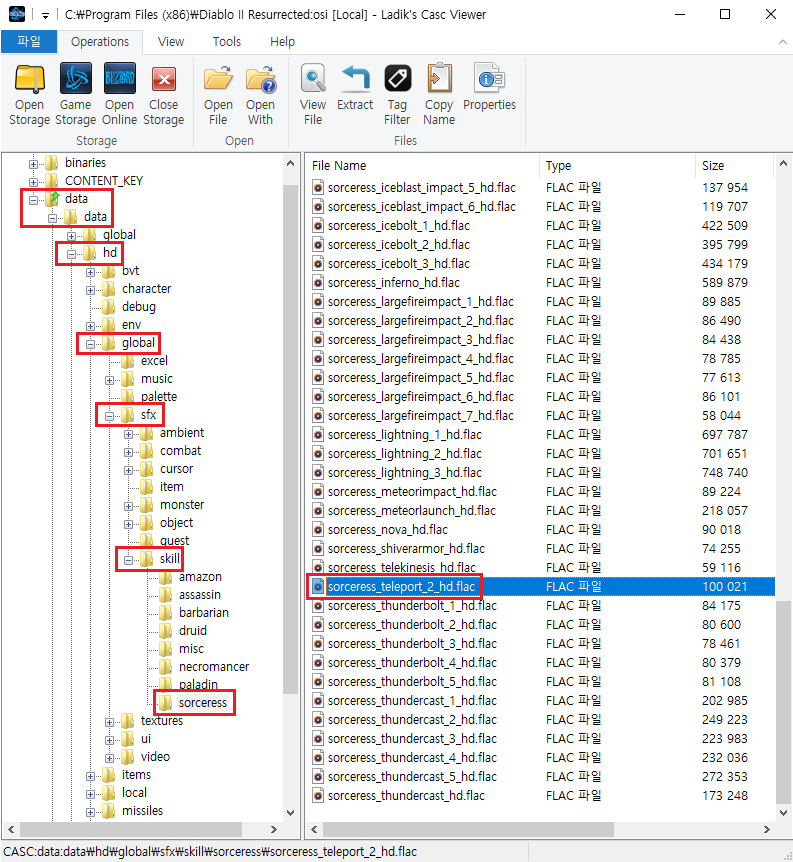This screenshot has height=862, width=793.
Task: Click the Game Storage icon
Action: (x=75, y=78)
